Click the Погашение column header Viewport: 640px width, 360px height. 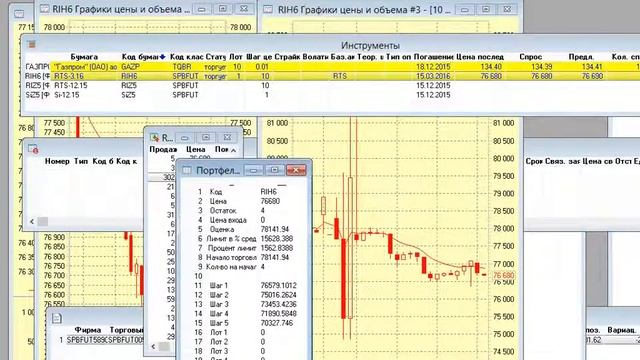[x=433, y=57]
